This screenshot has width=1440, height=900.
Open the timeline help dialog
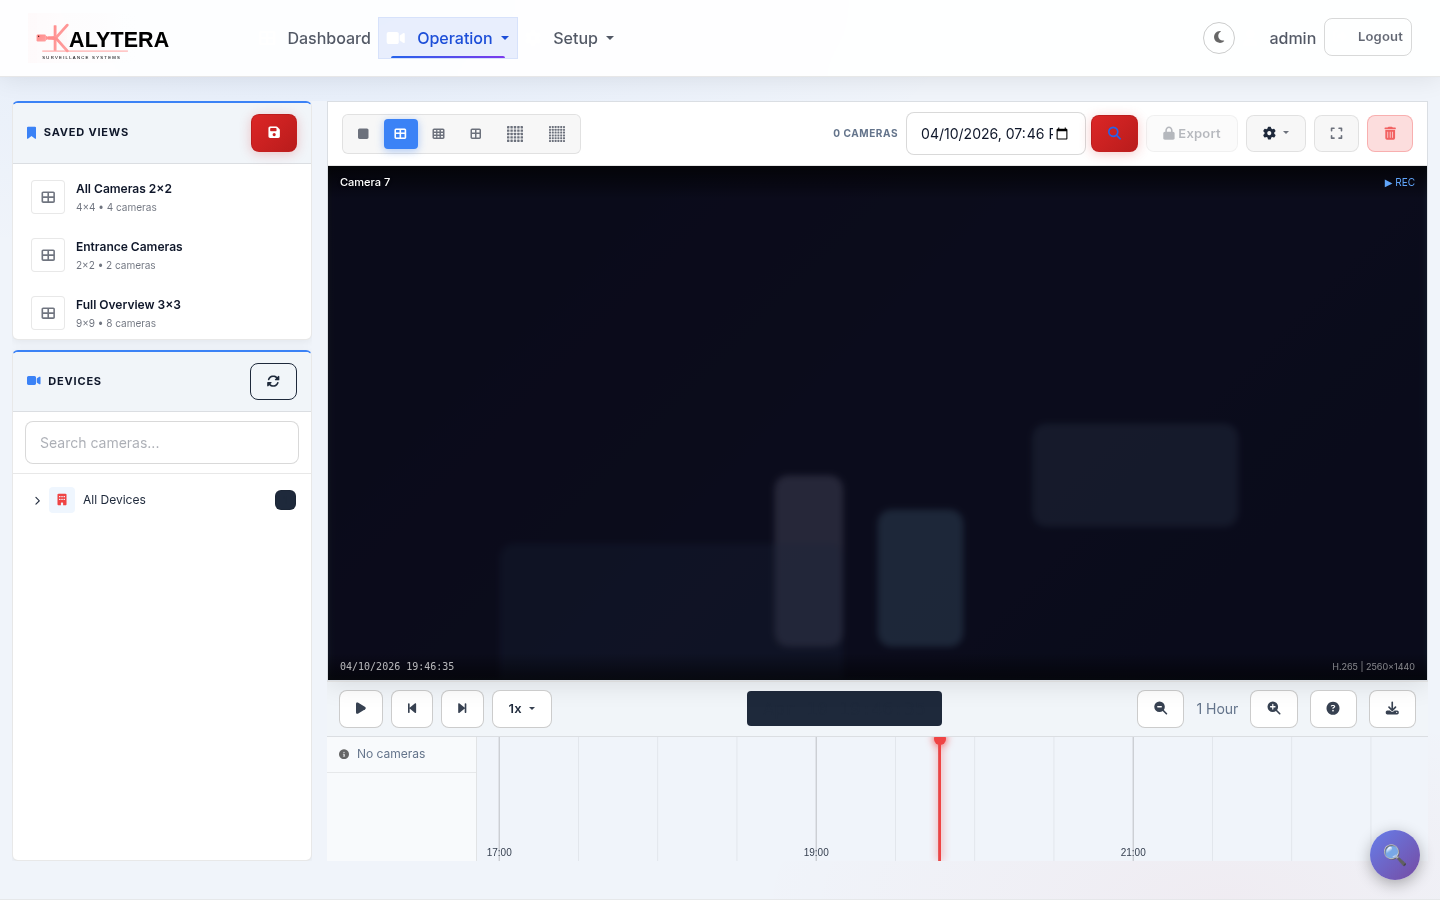[1333, 708]
